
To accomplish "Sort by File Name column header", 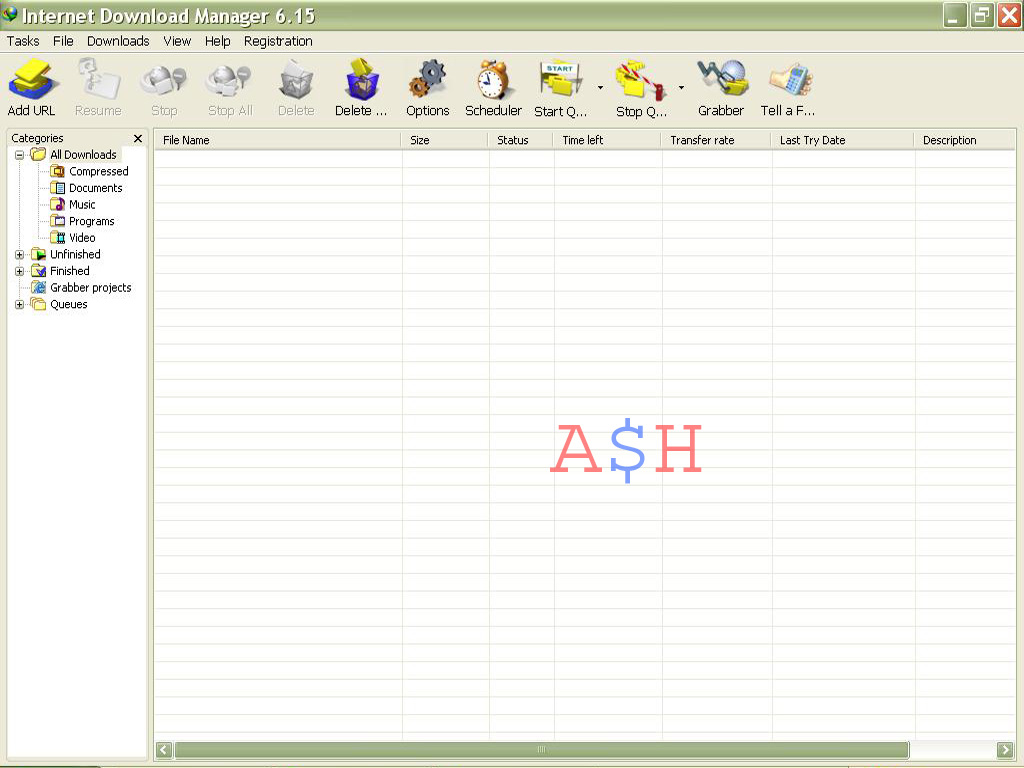I will tap(278, 140).
